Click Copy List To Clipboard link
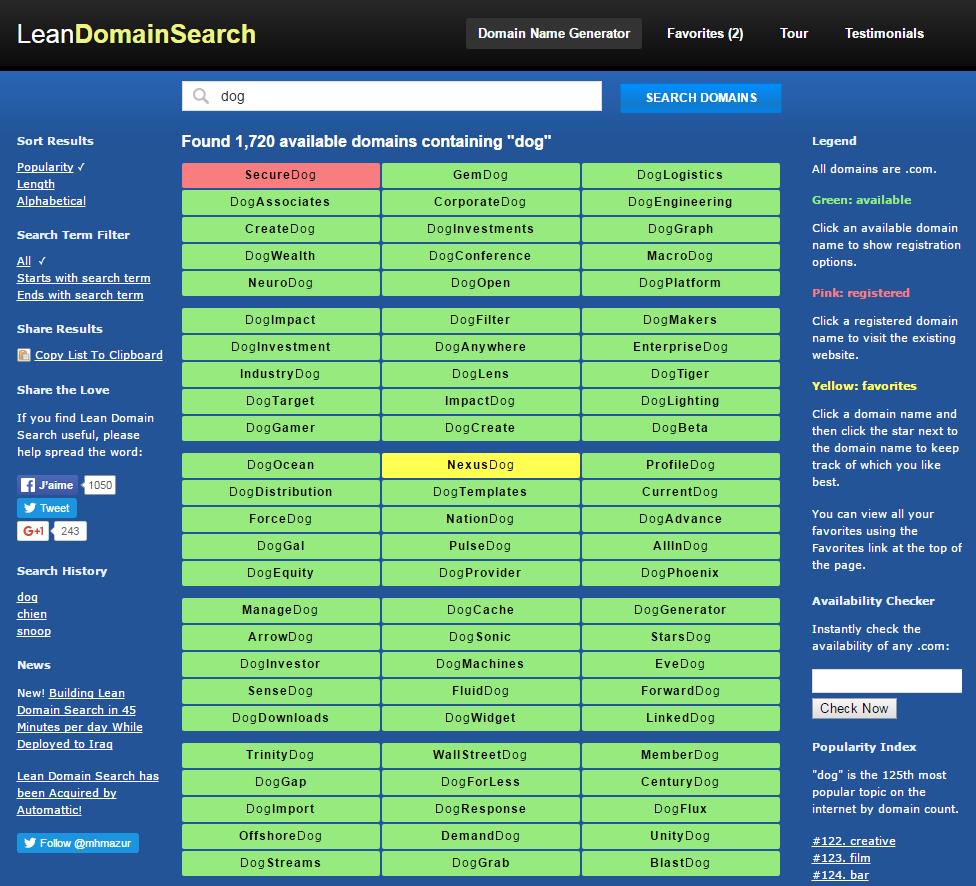The image size is (976, 886). [98, 355]
